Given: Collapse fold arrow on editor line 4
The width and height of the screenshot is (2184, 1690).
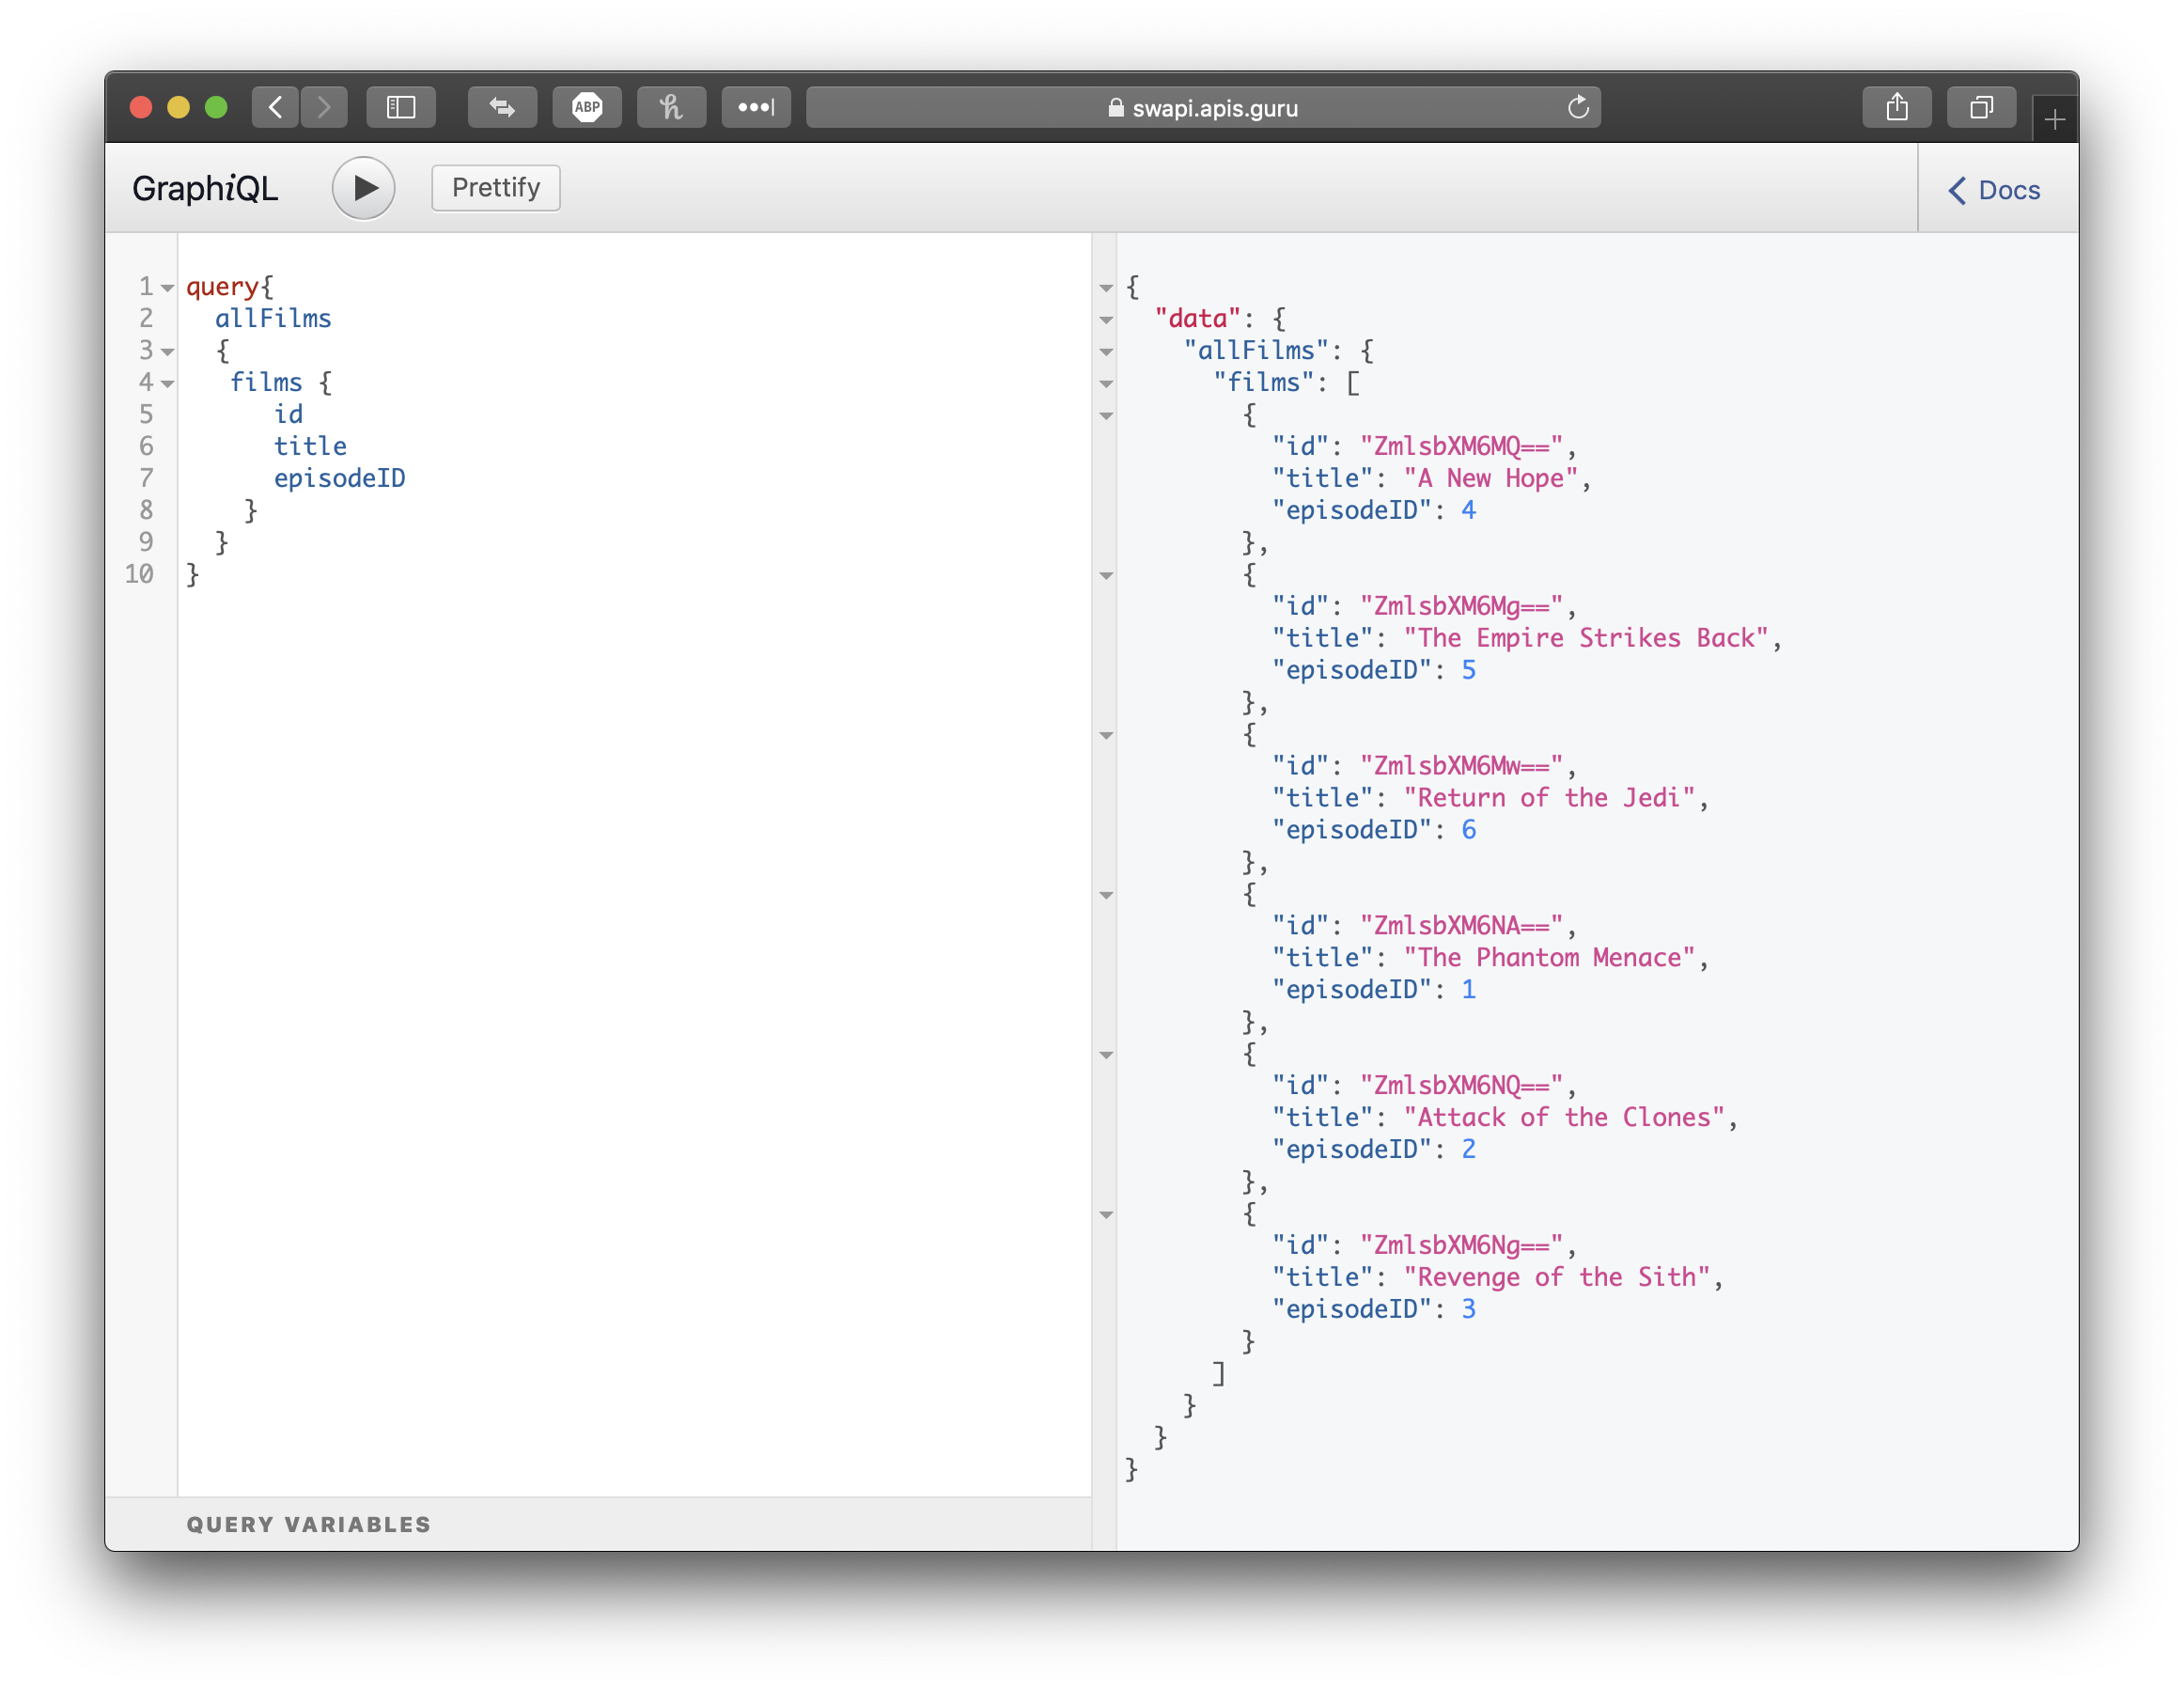Looking at the screenshot, I should tap(168, 384).
